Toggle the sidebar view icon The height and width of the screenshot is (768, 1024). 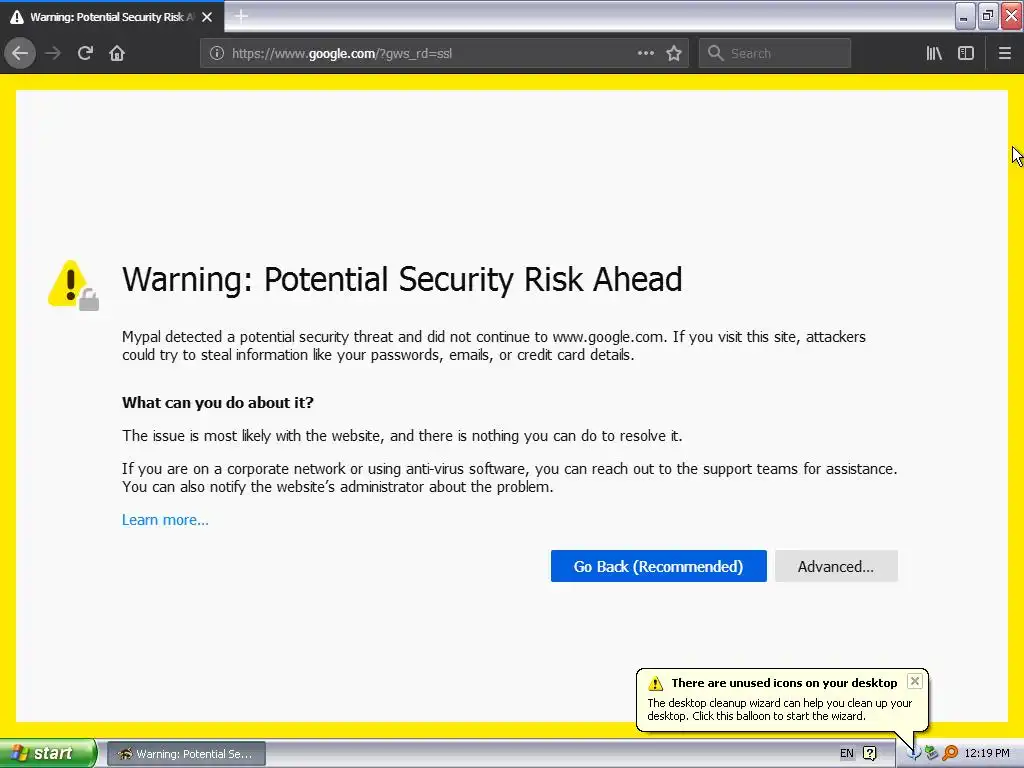(966, 54)
